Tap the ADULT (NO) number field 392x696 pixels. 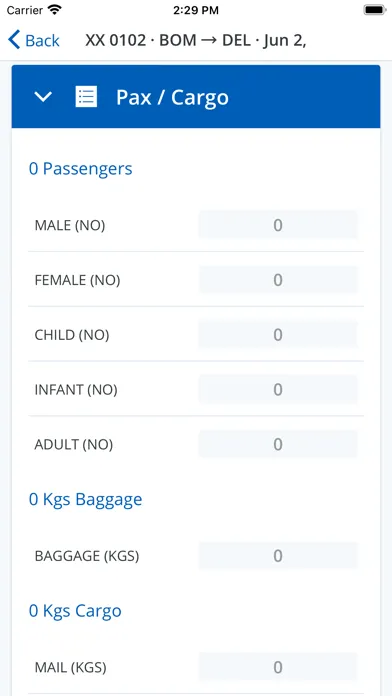(278, 444)
